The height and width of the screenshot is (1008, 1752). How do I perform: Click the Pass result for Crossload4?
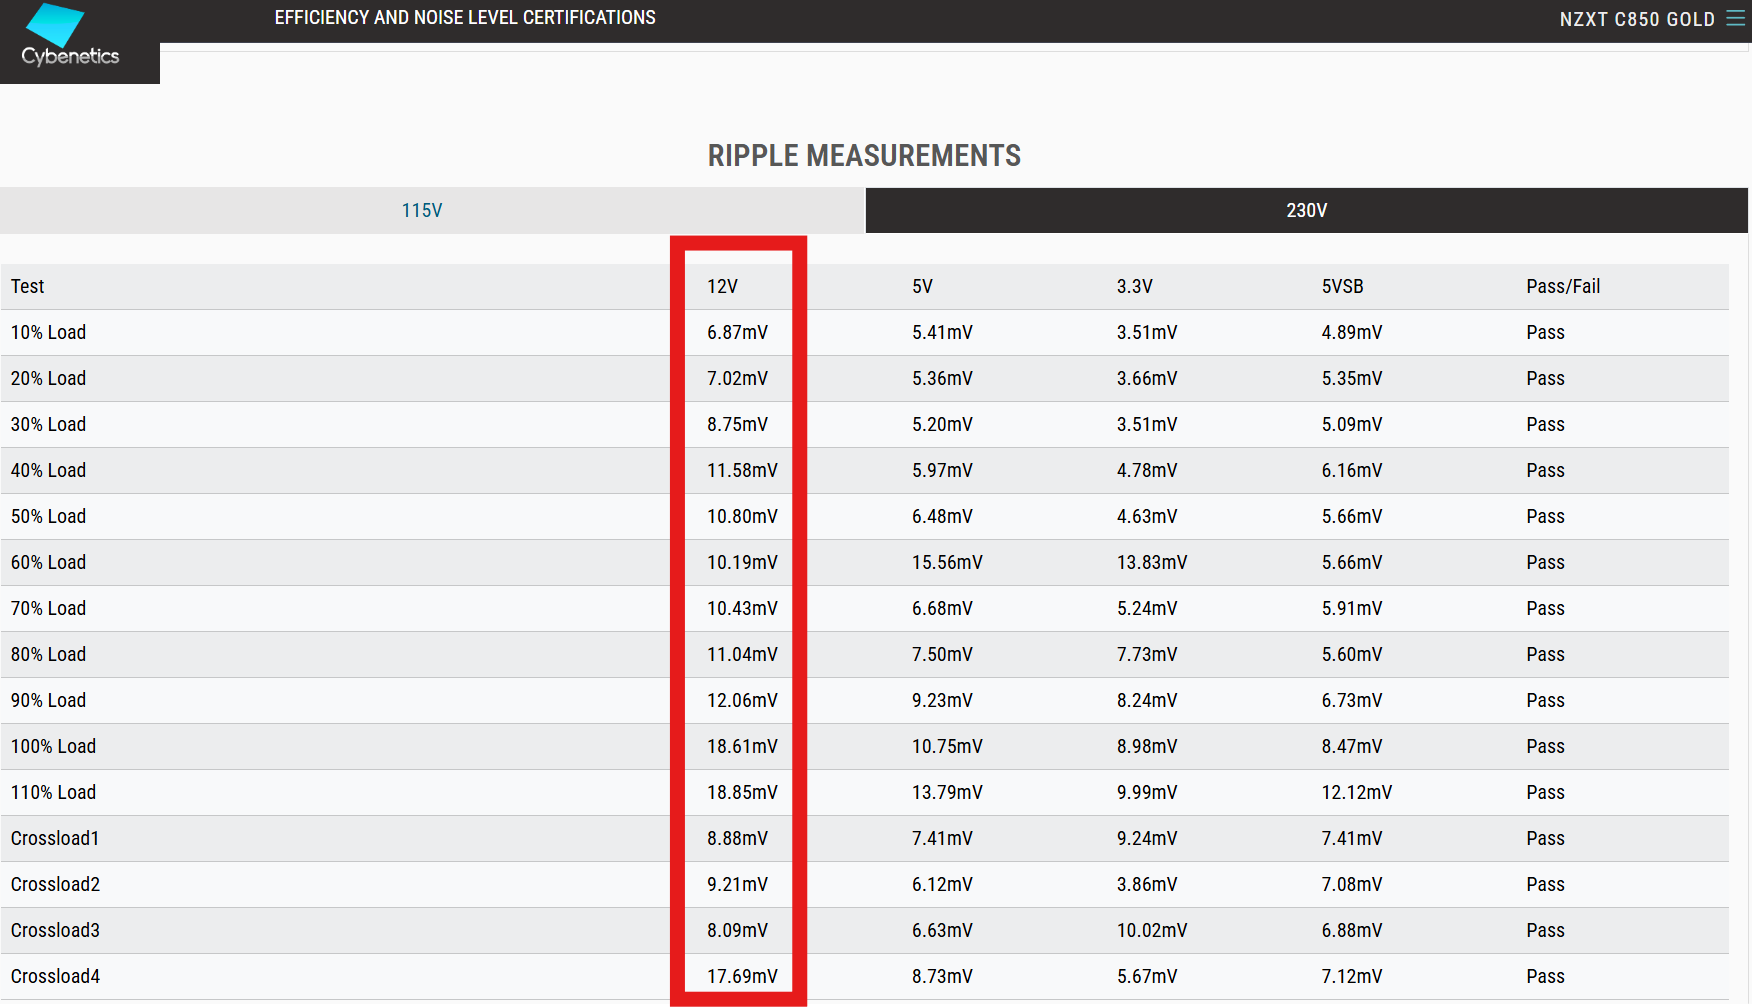click(1545, 977)
